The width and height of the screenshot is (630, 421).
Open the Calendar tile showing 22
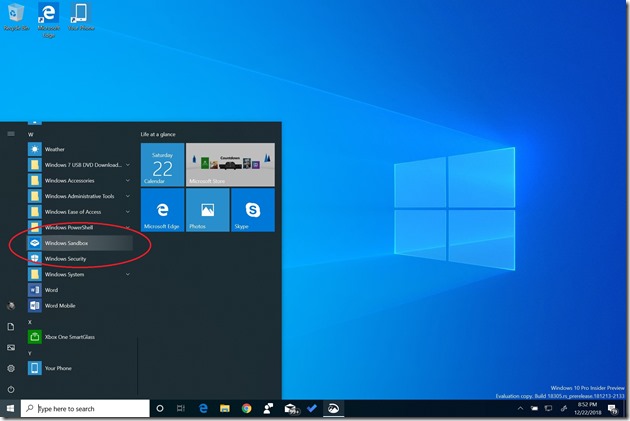[162, 165]
